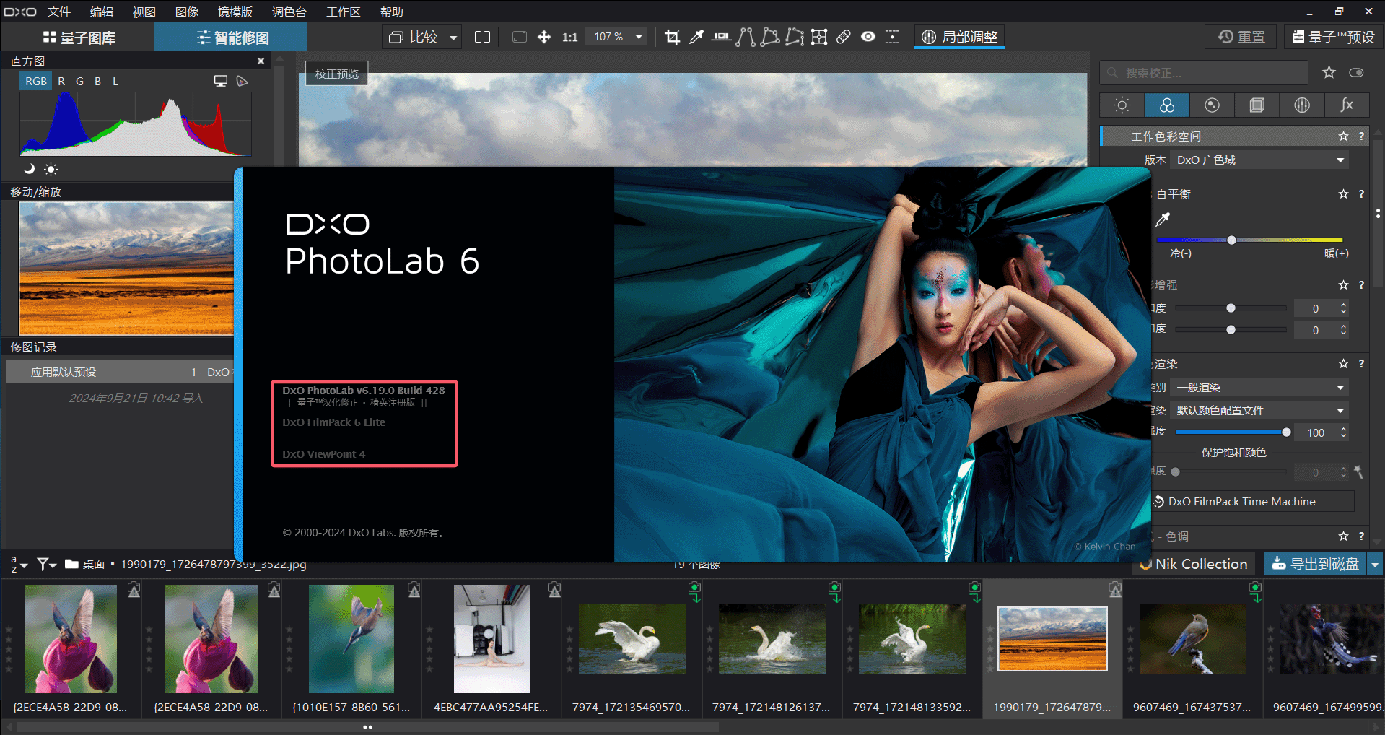Show favorite corrections with the star icon
Viewport: 1385px width, 735px height.
[x=1329, y=72]
